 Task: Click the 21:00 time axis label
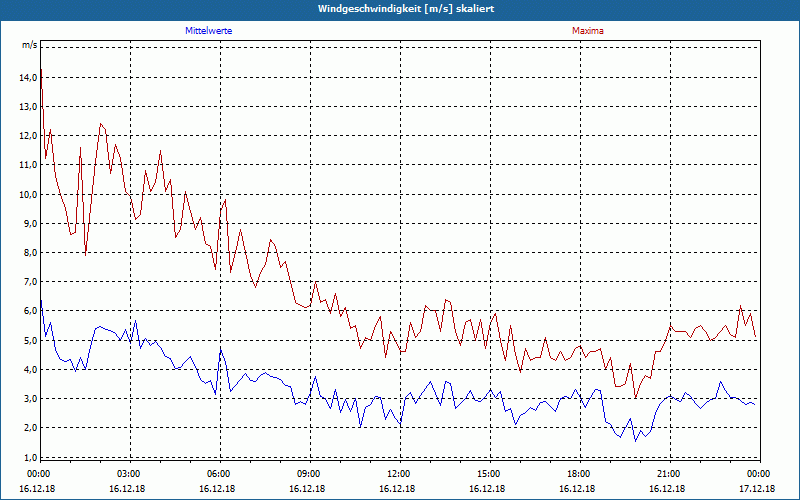(670, 474)
